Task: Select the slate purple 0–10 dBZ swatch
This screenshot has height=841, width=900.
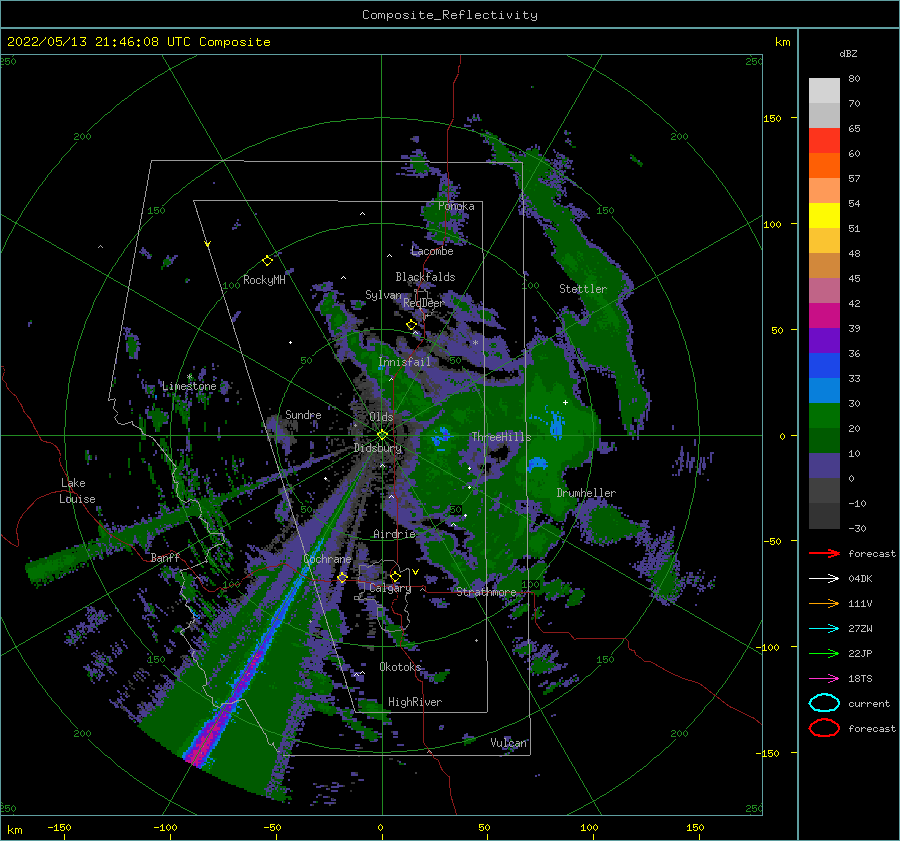Action: point(824,466)
